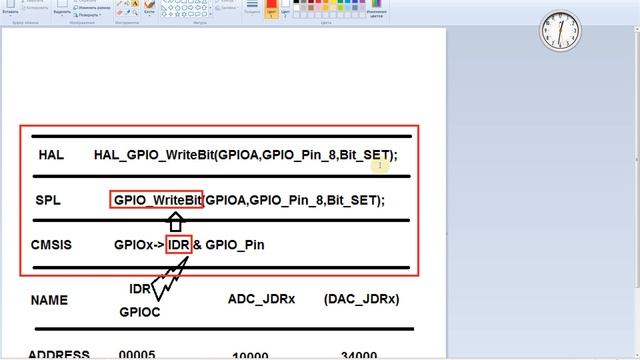Image resolution: width=640 pixels, height=360 pixels.
Task: Click the vertical scrollbar of Paint canvas
Action: click(x=637, y=192)
